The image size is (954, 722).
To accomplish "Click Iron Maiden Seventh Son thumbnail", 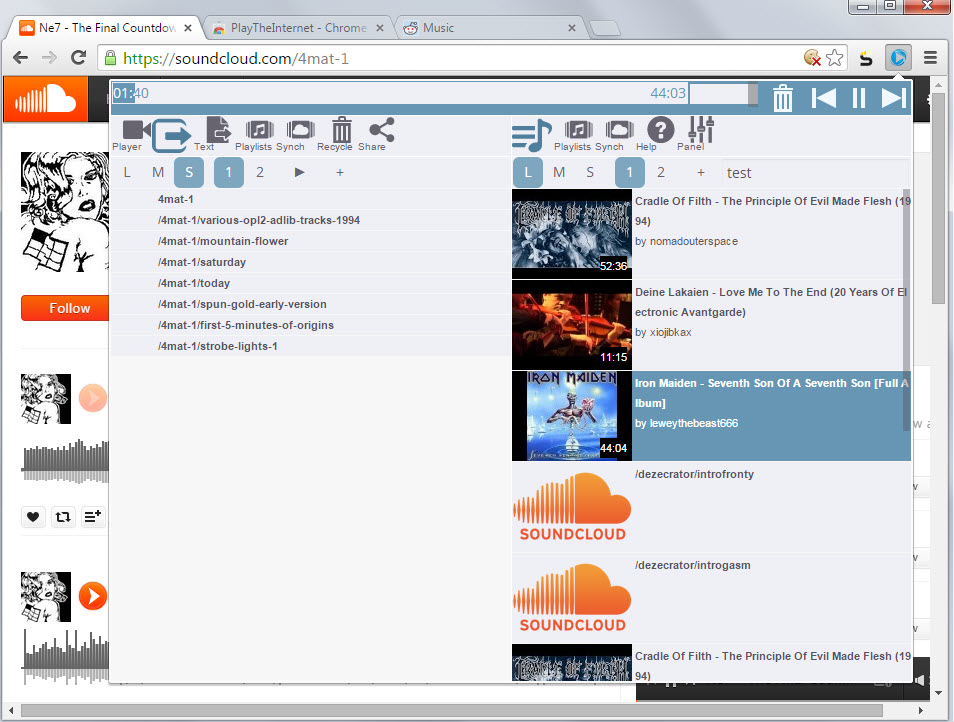I will [572, 416].
